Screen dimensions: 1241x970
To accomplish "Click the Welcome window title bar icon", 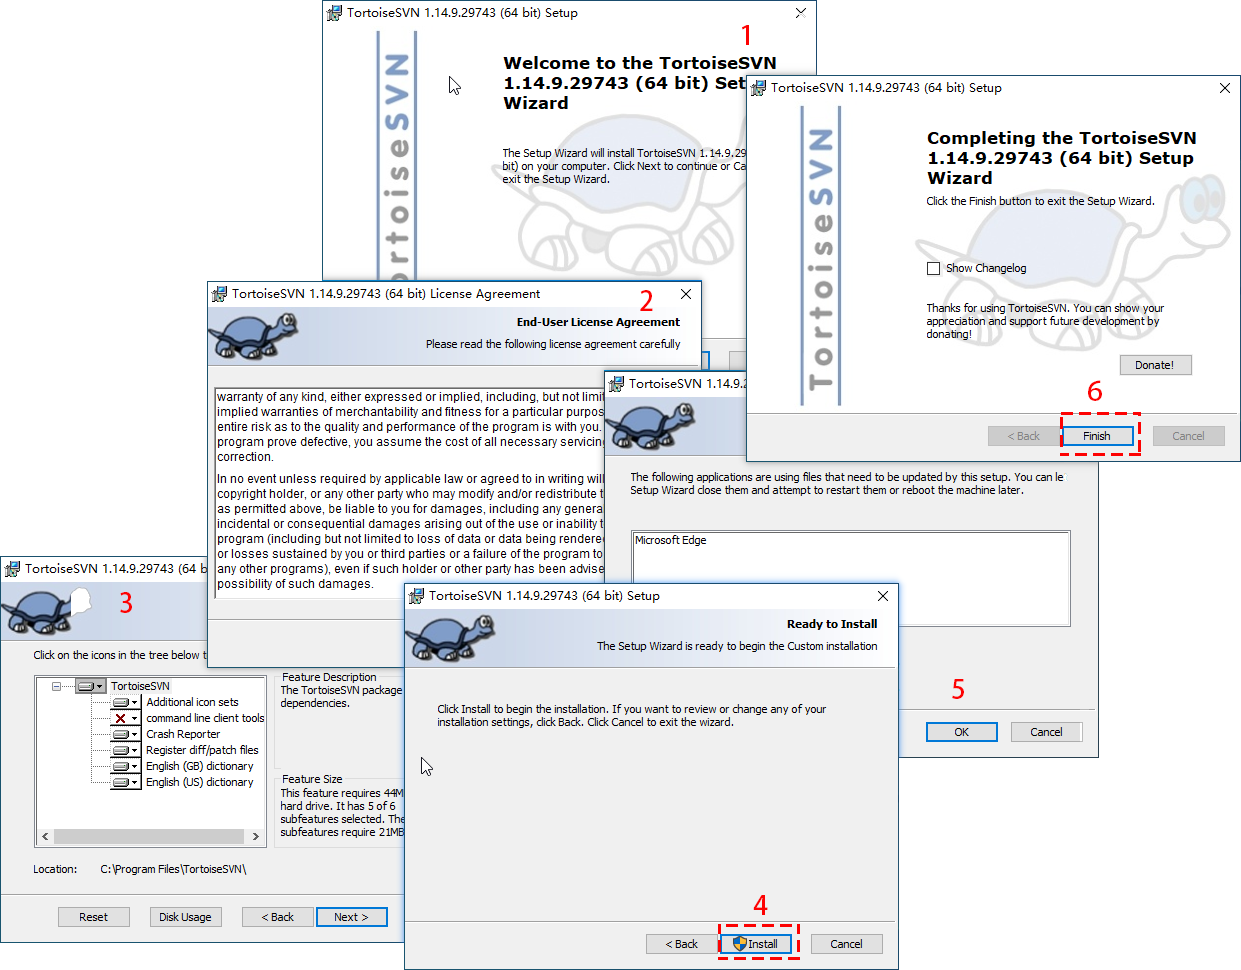I will coord(334,13).
